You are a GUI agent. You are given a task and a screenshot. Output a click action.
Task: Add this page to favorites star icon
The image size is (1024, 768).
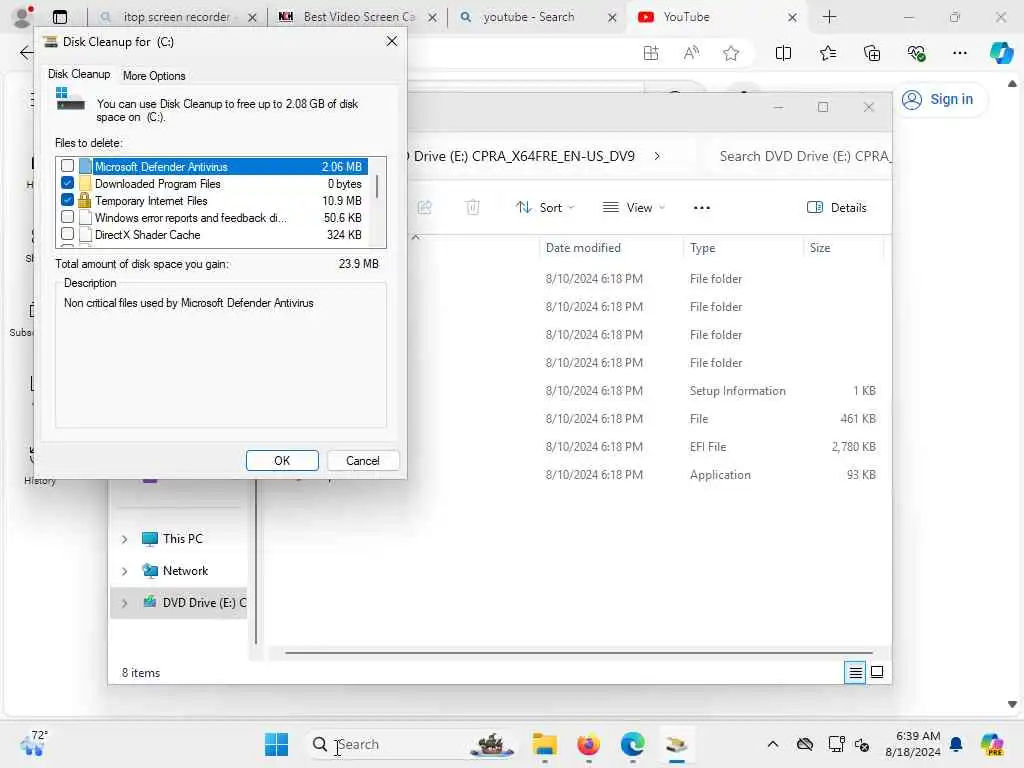(x=731, y=54)
